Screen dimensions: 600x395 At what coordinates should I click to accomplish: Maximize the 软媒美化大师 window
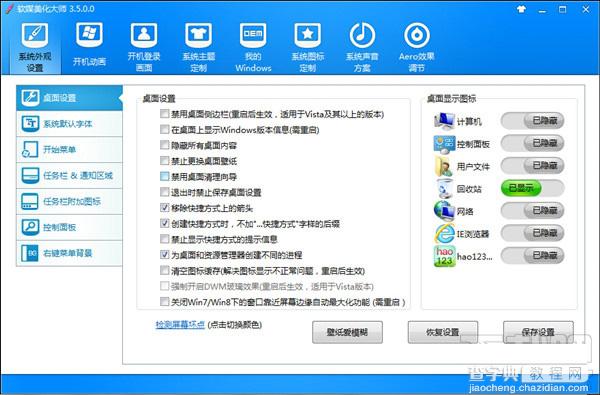pos(562,9)
